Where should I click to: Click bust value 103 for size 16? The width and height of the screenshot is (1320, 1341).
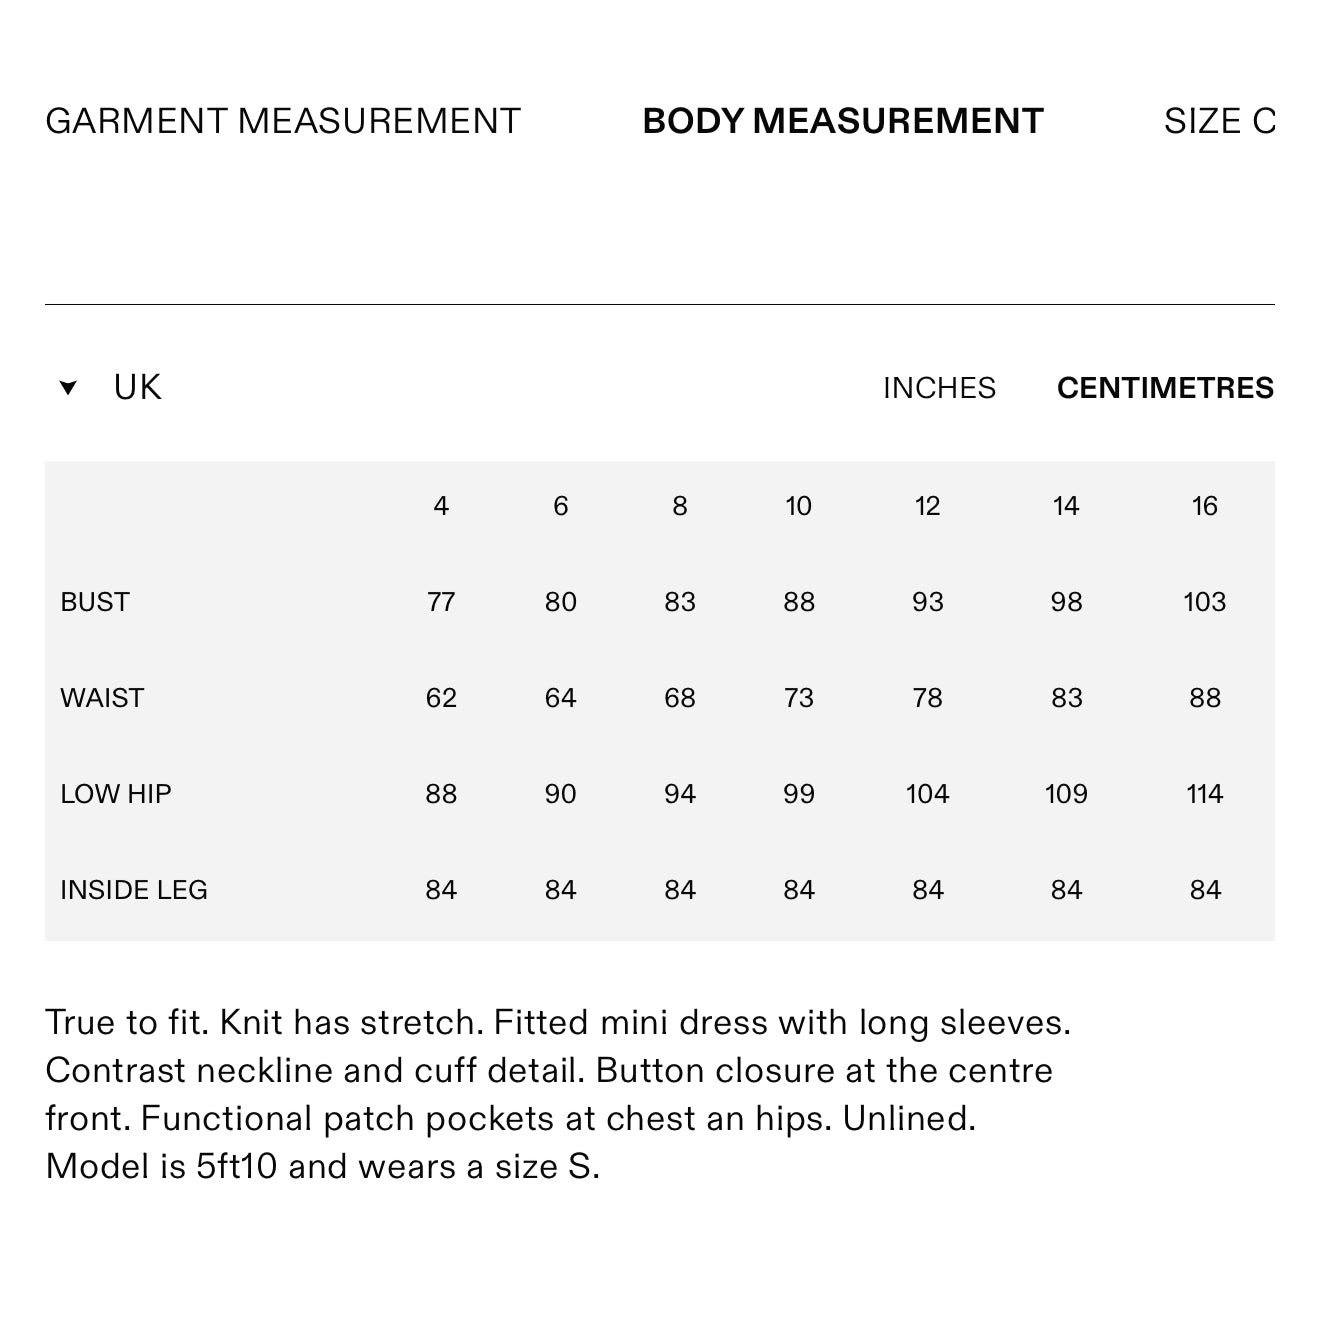pyautogui.click(x=1205, y=602)
